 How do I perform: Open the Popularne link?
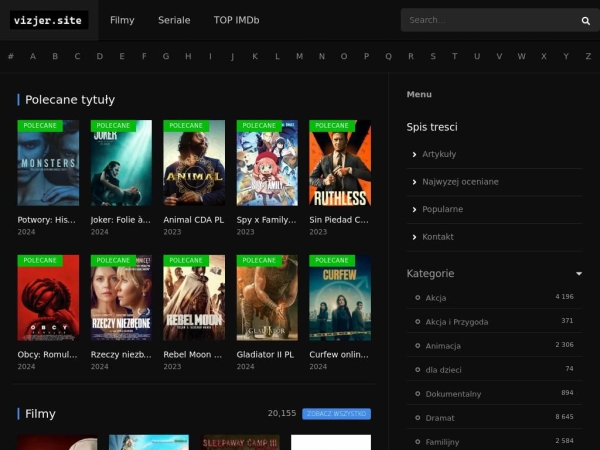[x=442, y=209]
